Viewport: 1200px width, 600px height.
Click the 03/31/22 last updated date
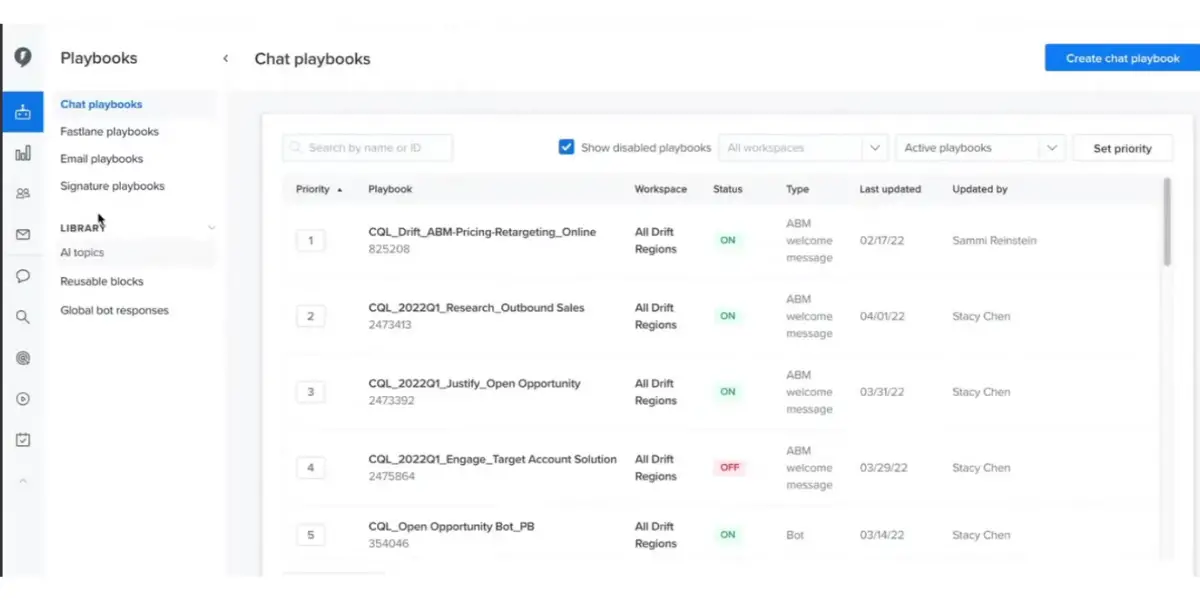click(881, 393)
